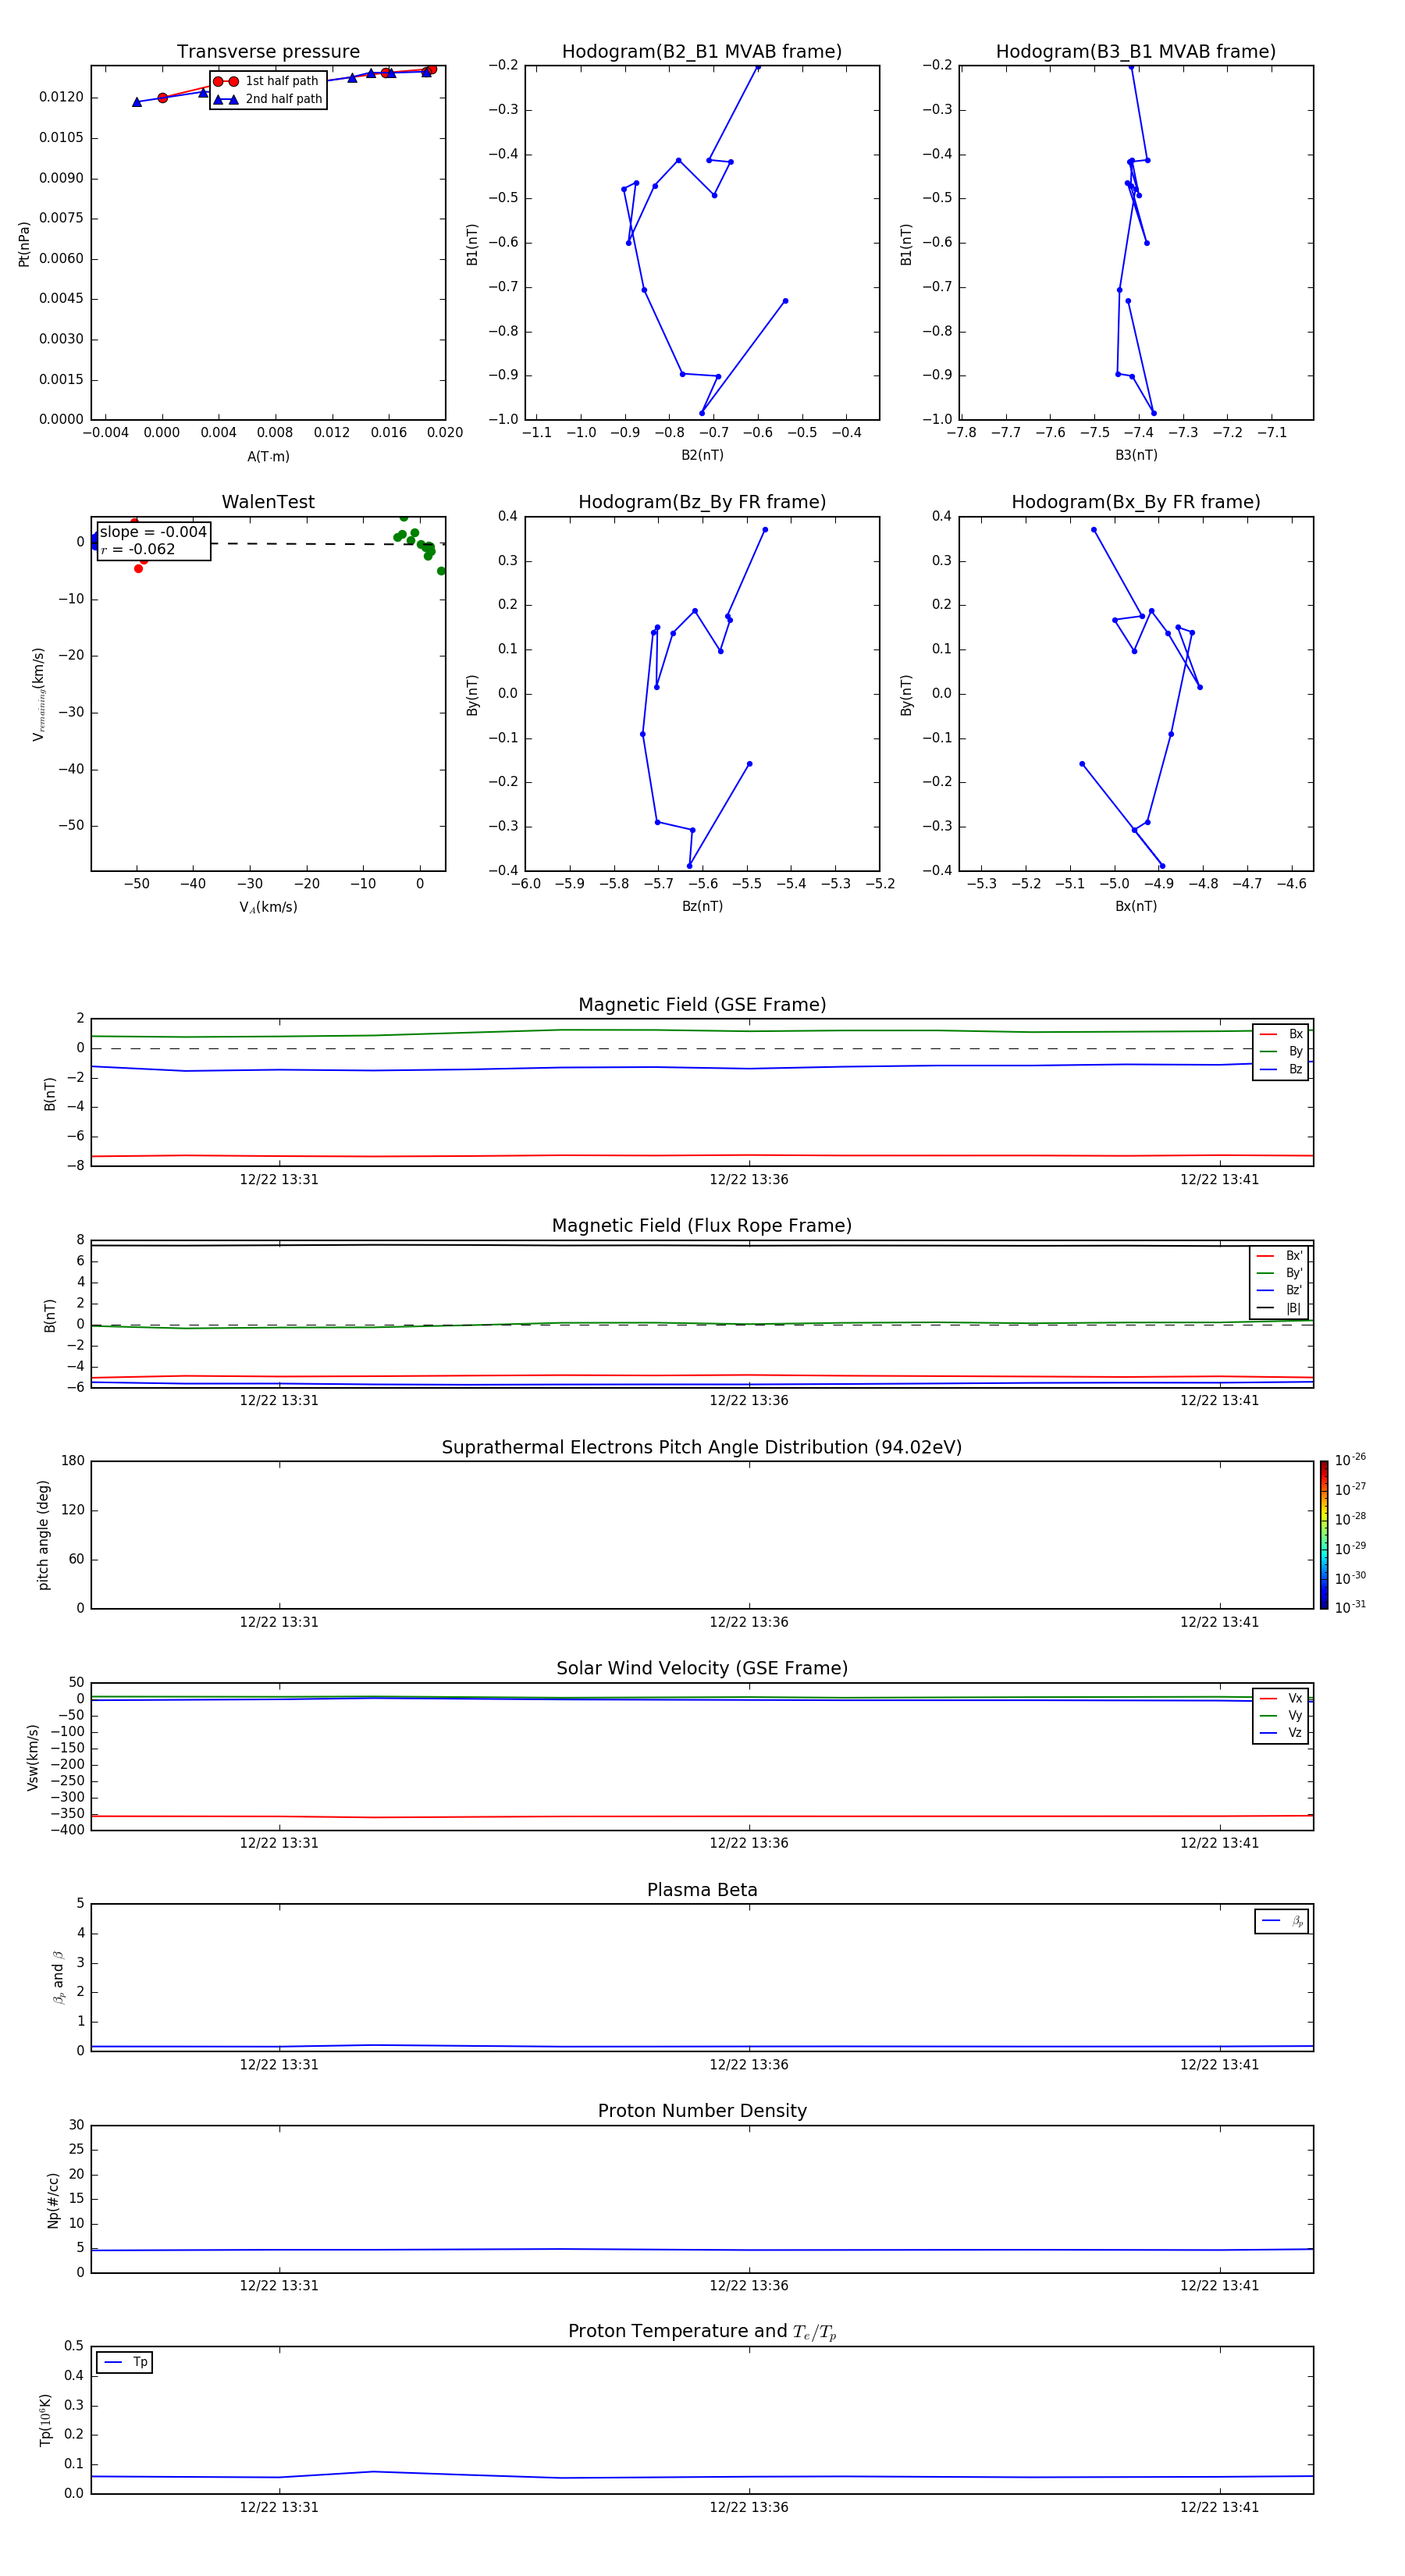Click the "βp and β" axis label
This screenshot has width=1405, height=2576.
59,1977
